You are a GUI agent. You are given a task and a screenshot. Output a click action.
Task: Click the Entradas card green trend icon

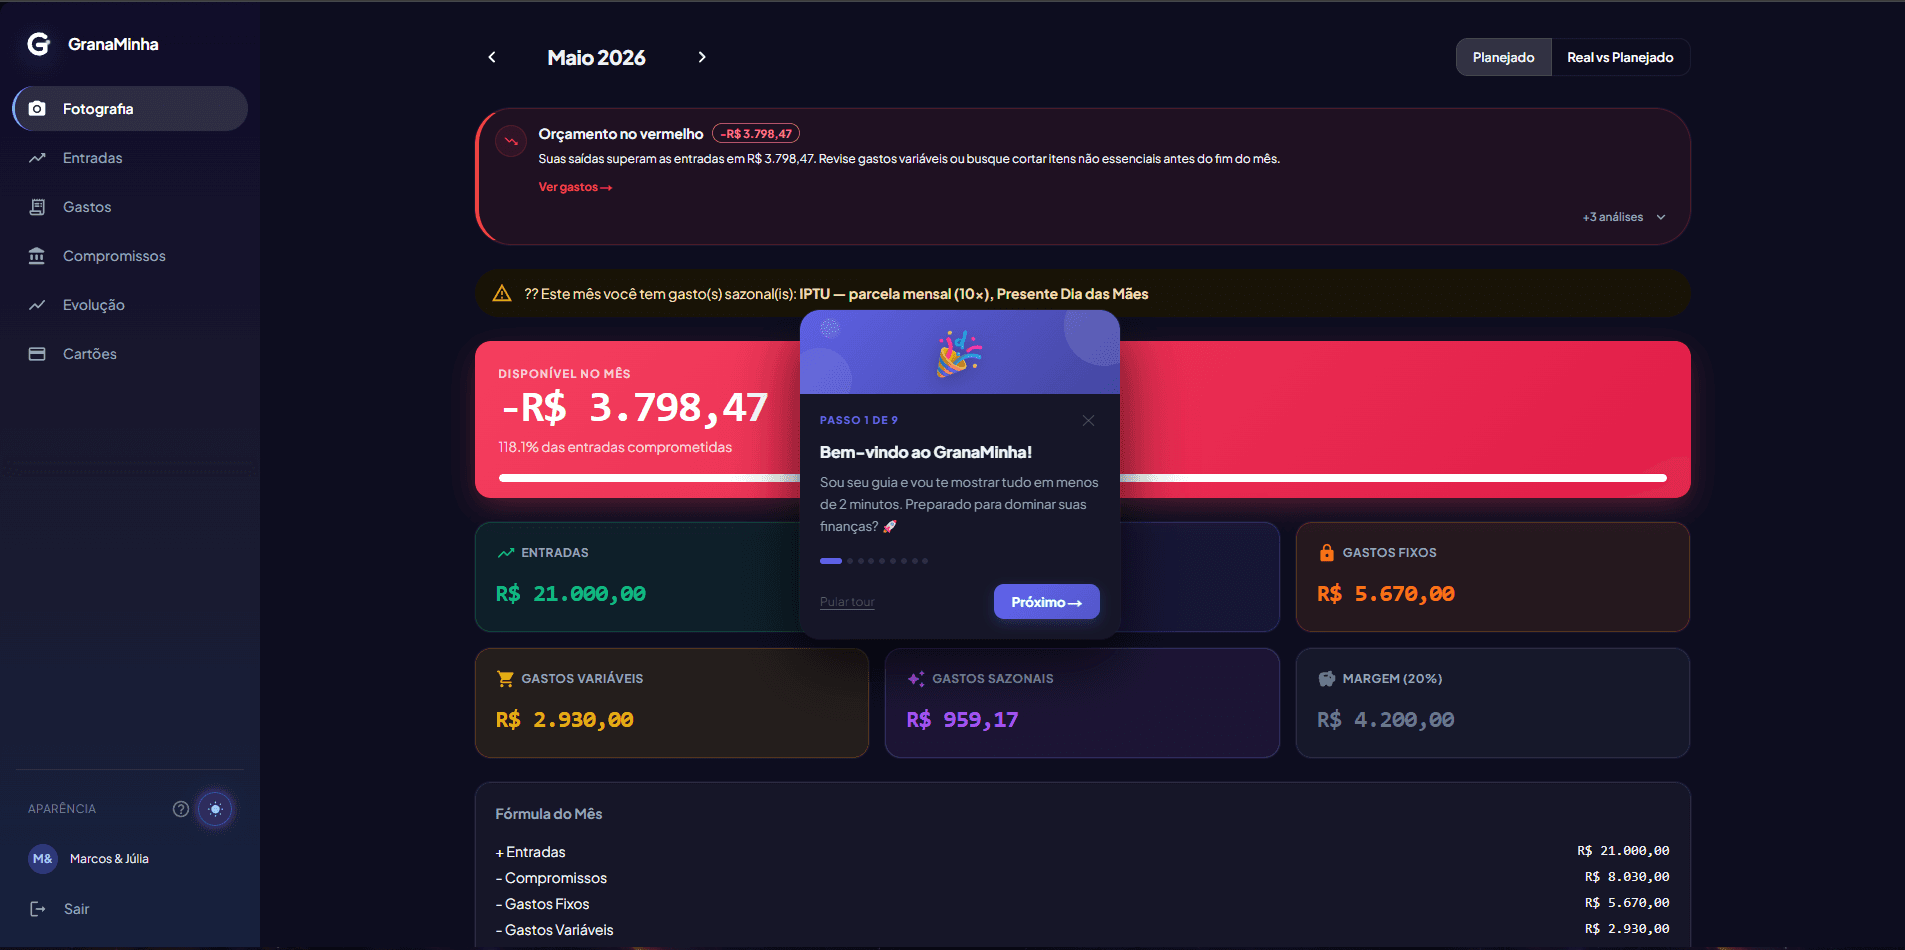point(506,553)
